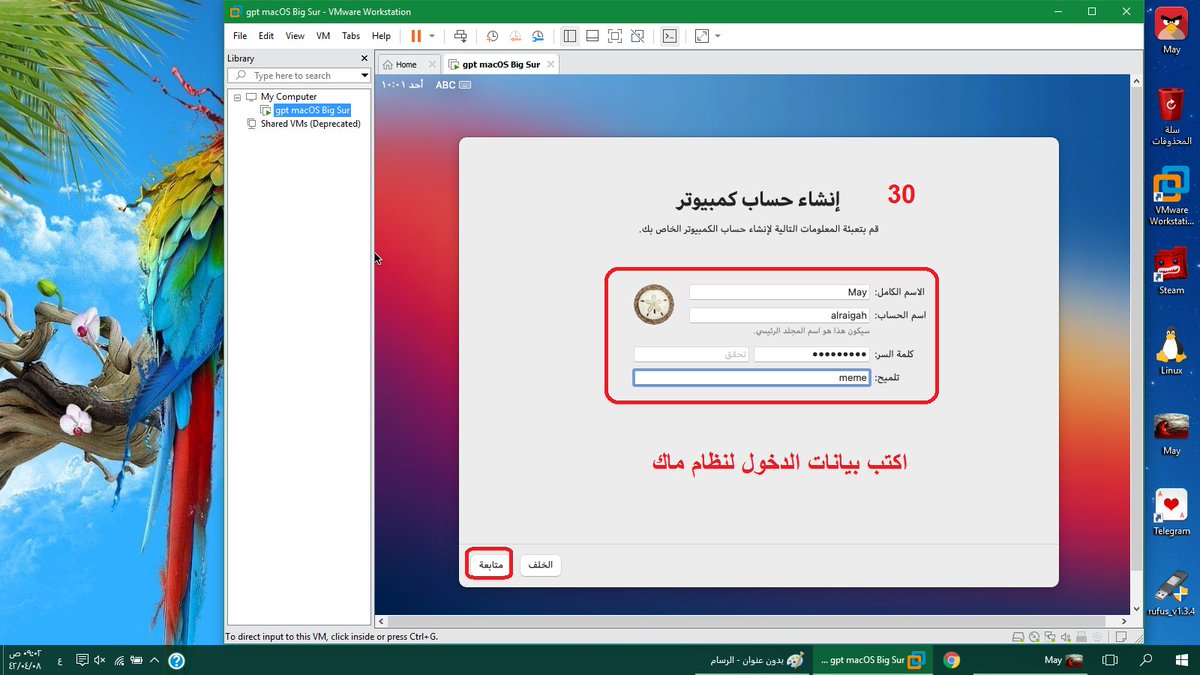The image size is (1200, 675).
Task: Click the hard disk device status icon
Action: [1018, 636]
